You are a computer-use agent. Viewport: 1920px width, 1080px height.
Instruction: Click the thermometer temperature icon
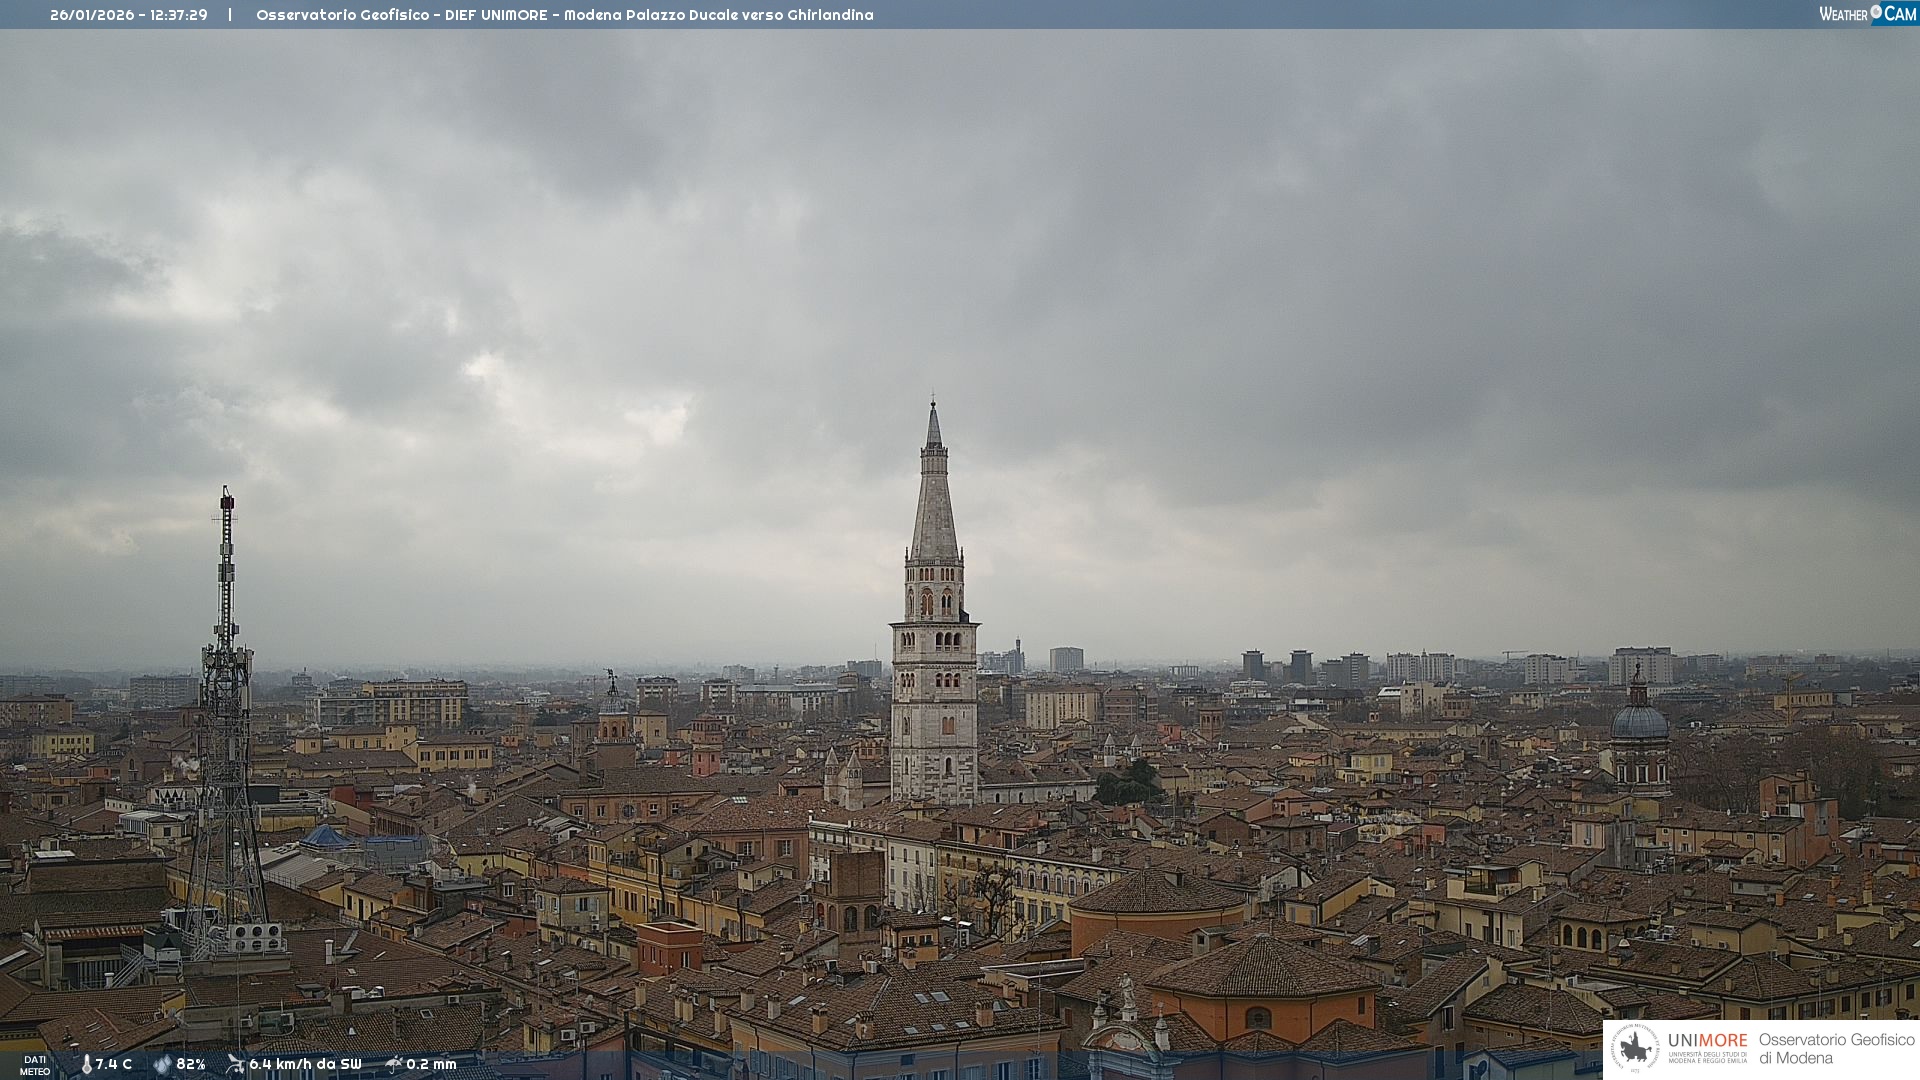coord(86,1064)
